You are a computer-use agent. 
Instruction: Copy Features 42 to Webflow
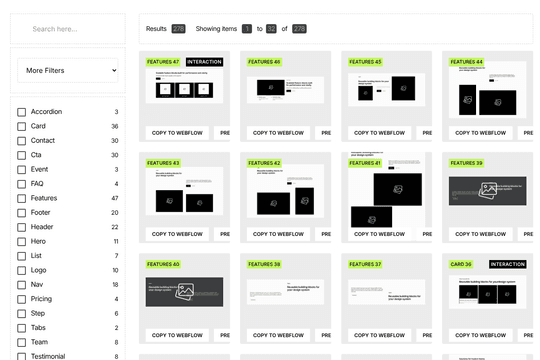coord(278,234)
